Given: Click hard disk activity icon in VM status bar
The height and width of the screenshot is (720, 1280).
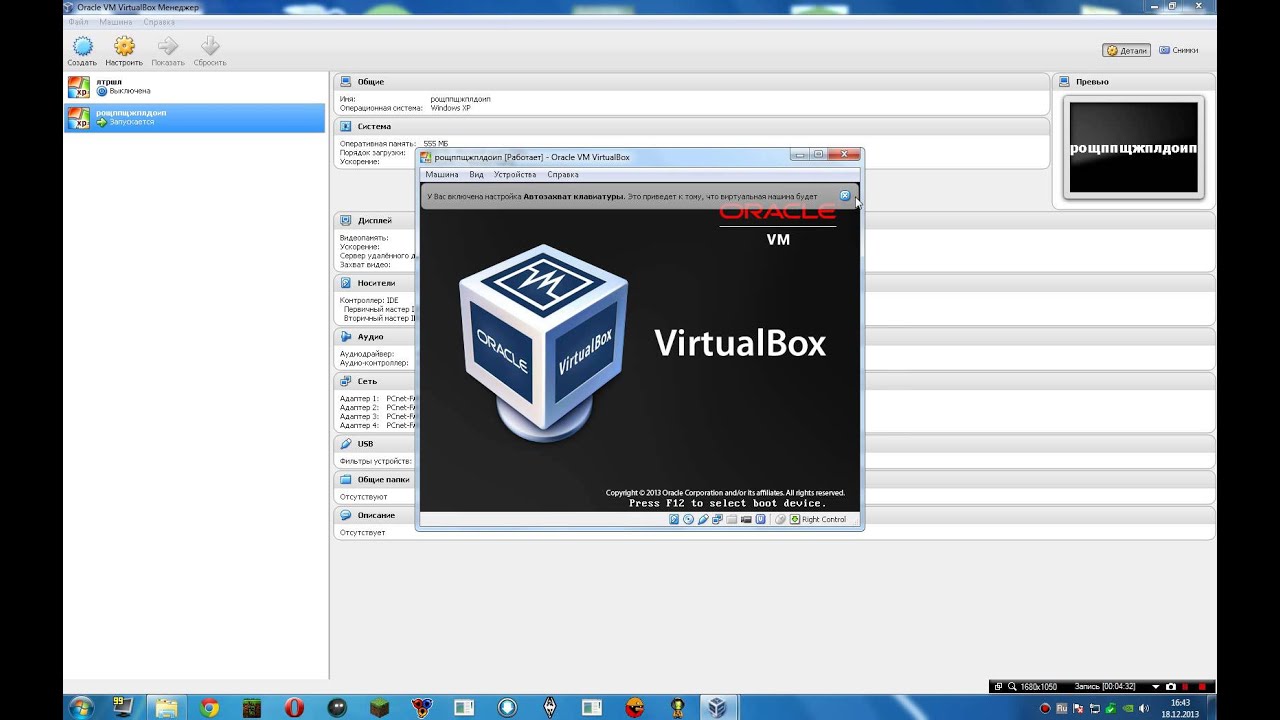Looking at the screenshot, I should point(674,519).
